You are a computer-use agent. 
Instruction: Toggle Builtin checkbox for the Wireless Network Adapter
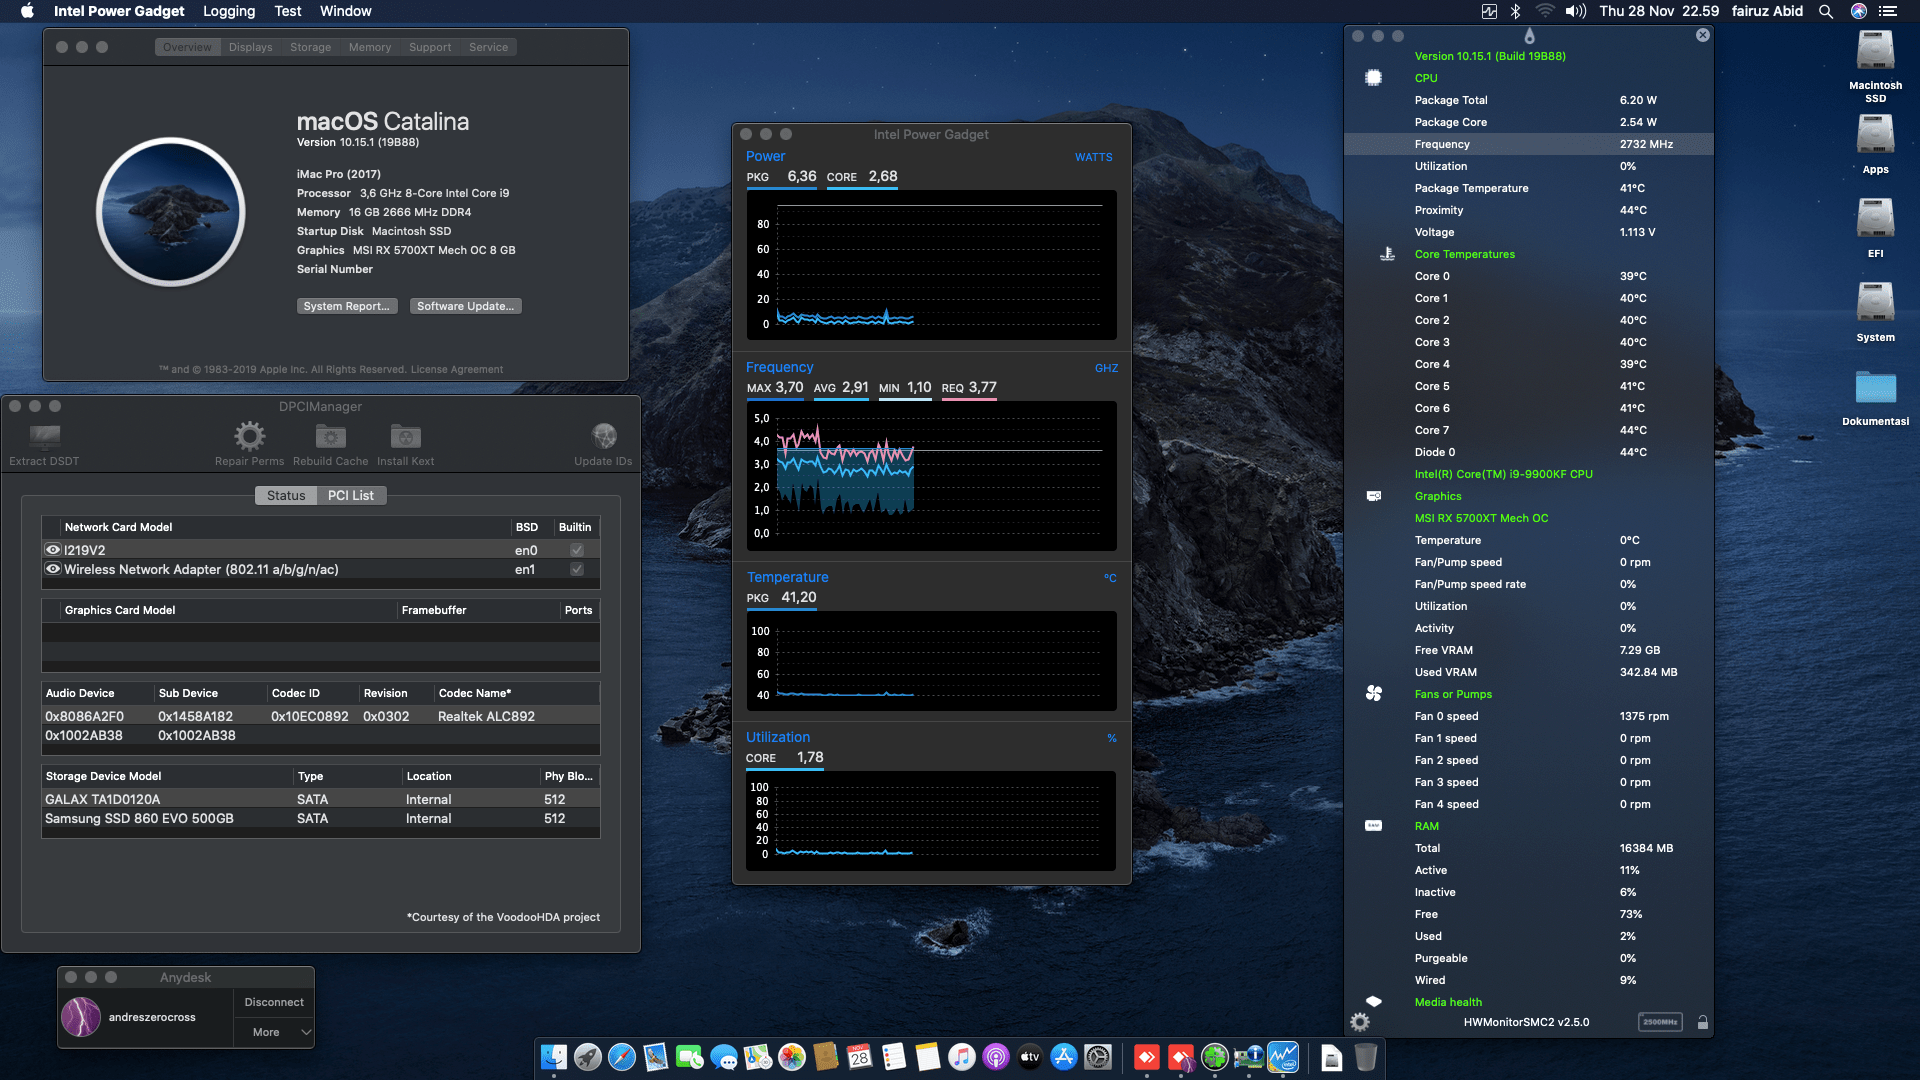[577, 569]
